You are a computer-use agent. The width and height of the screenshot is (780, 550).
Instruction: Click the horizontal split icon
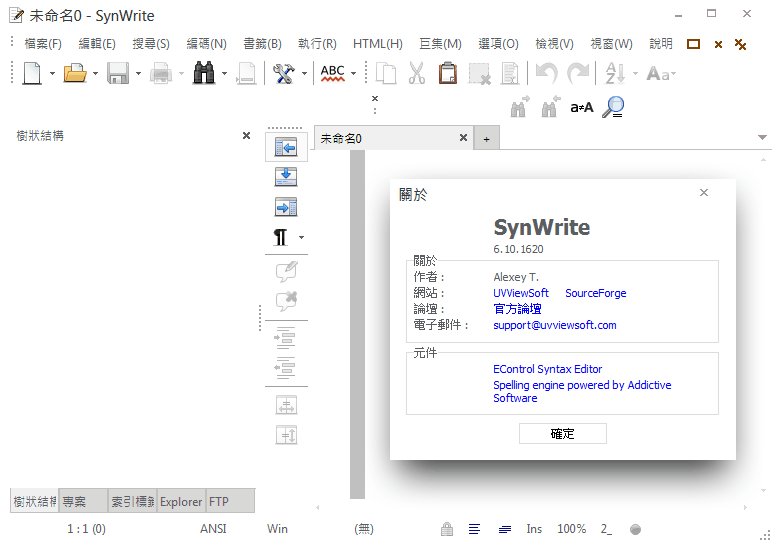[287, 405]
